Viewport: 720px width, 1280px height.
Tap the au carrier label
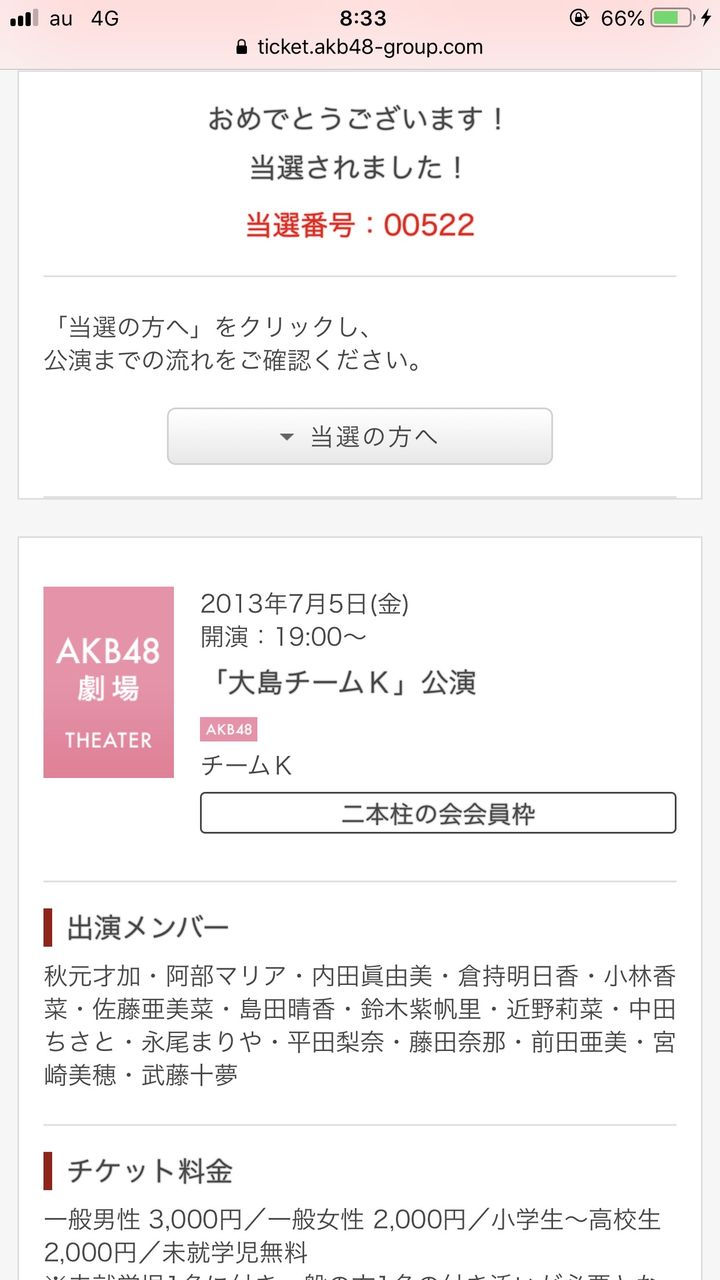tap(61, 18)
